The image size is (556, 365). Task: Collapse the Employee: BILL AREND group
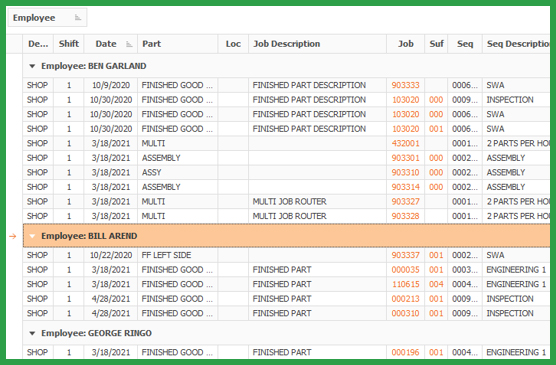click(x=32, y=236)
